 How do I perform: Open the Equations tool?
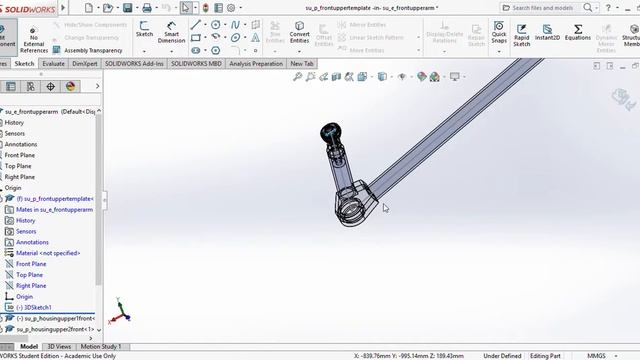point(578,32)
